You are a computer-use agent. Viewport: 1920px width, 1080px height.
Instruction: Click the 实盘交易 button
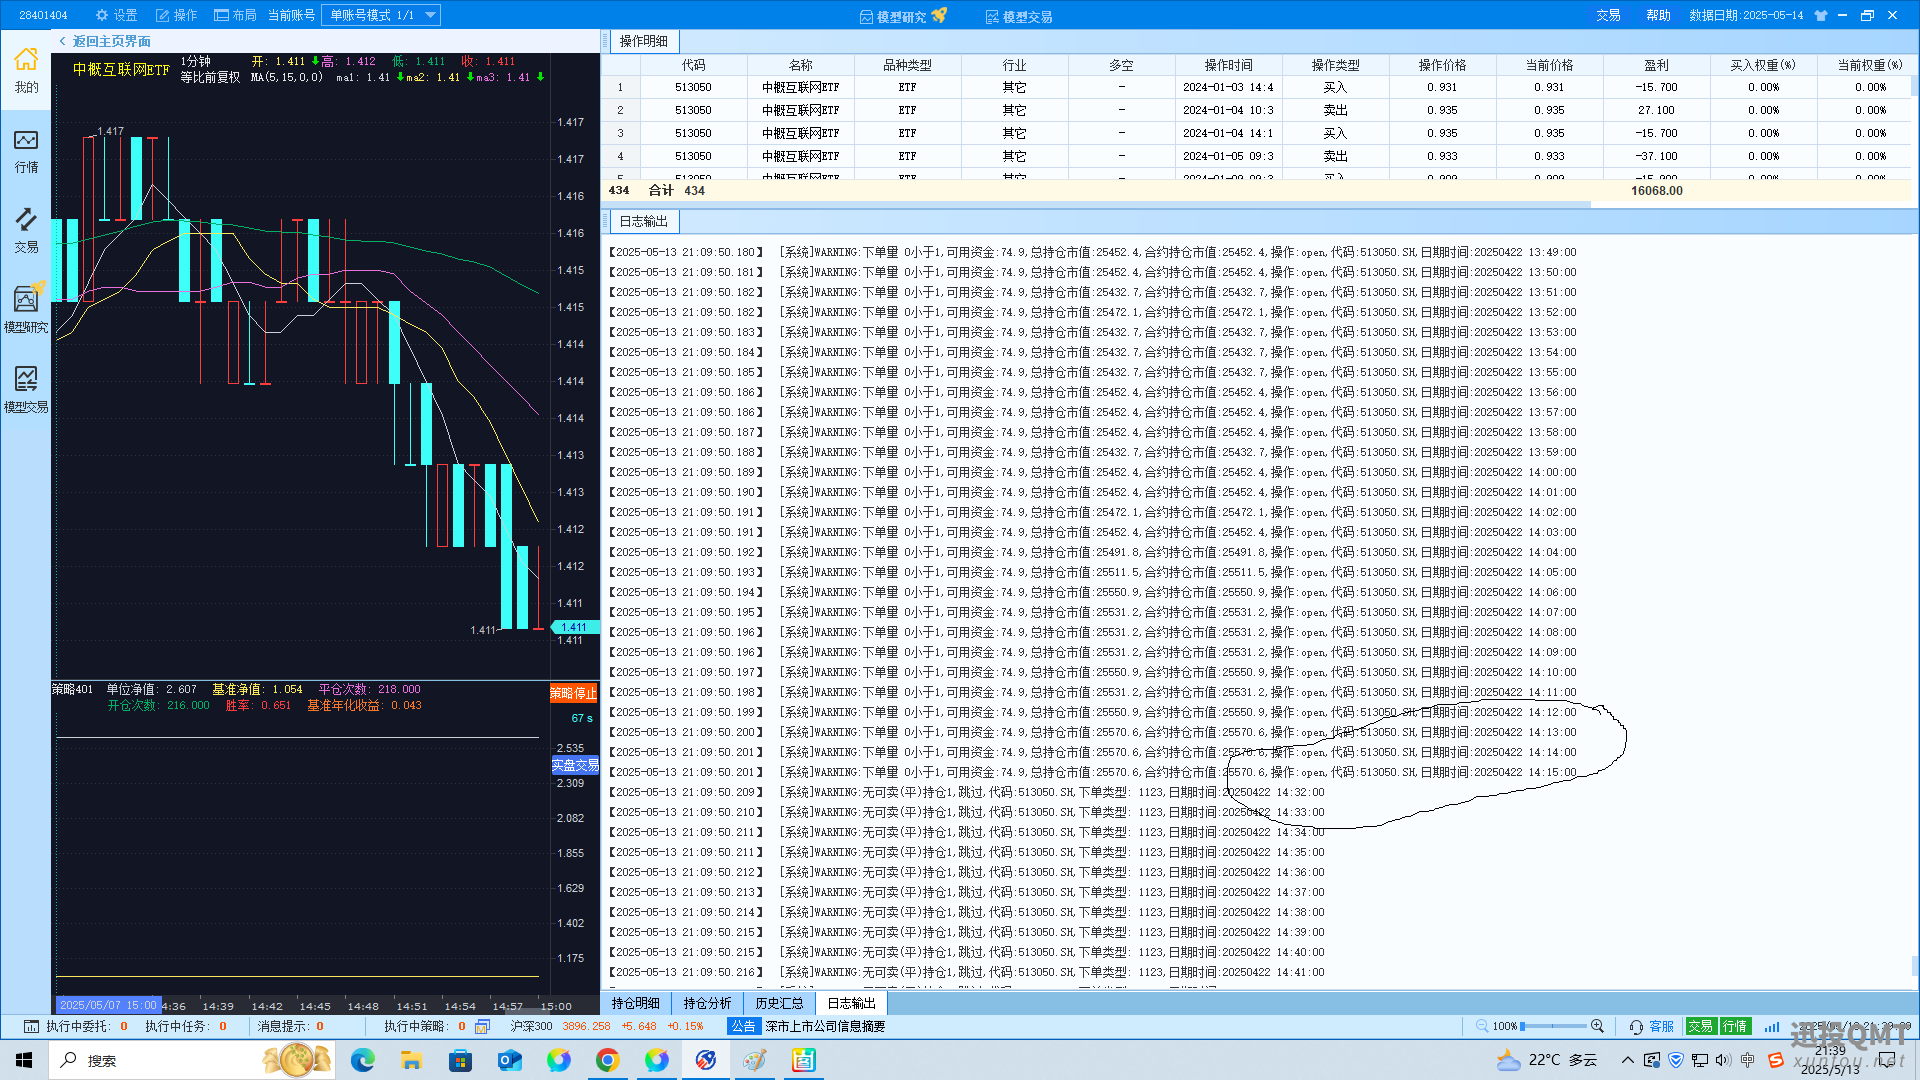[575, 765]
